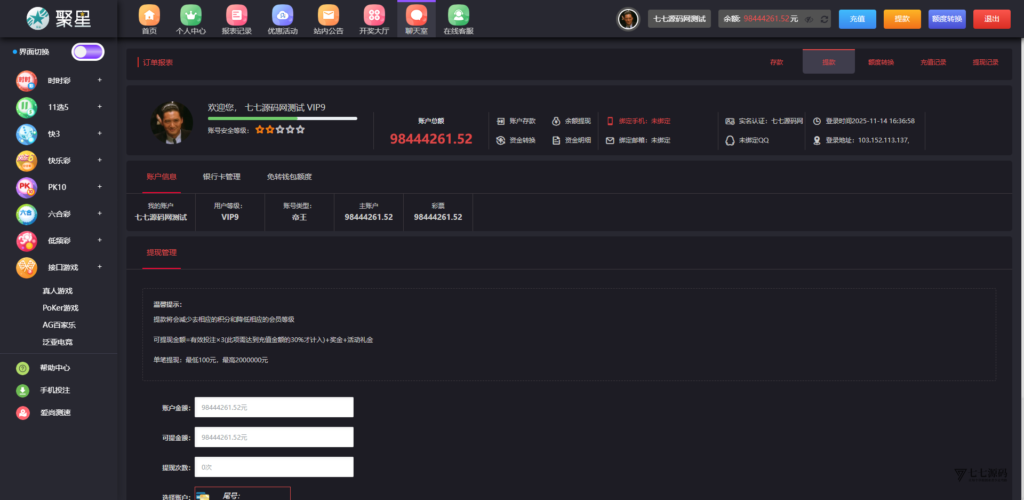Toggle the 界面切换 theme switch
This screenshot has height=500, width=1024.
pyautogui.click(x=87, y=52)
